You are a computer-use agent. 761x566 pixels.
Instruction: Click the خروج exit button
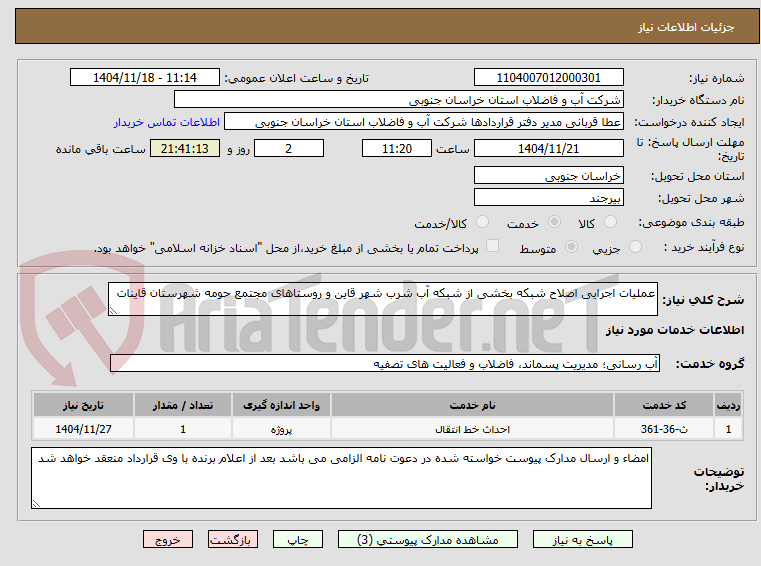[167, 540]
